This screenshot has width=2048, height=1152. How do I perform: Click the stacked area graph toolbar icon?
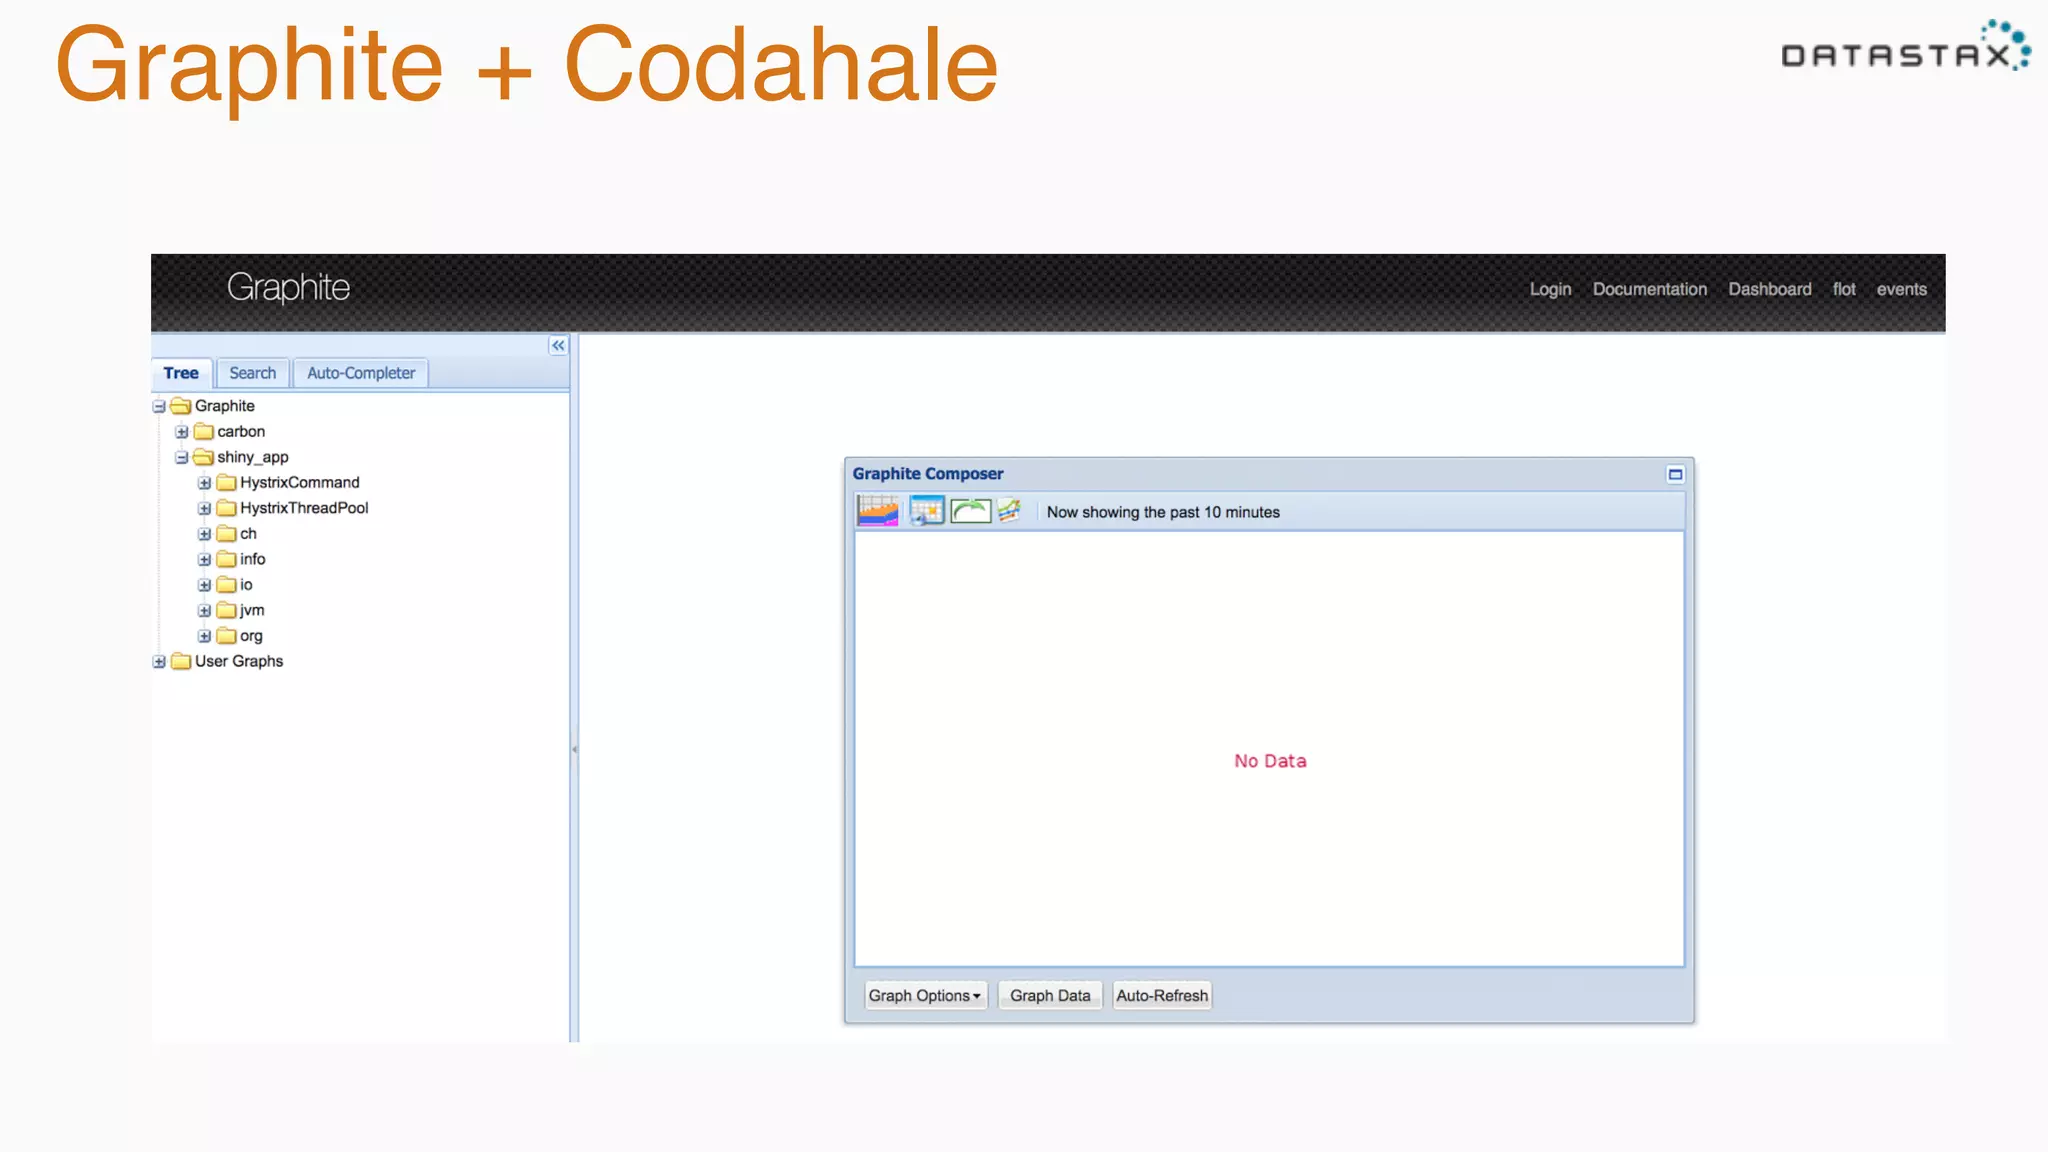click(878, 511)
